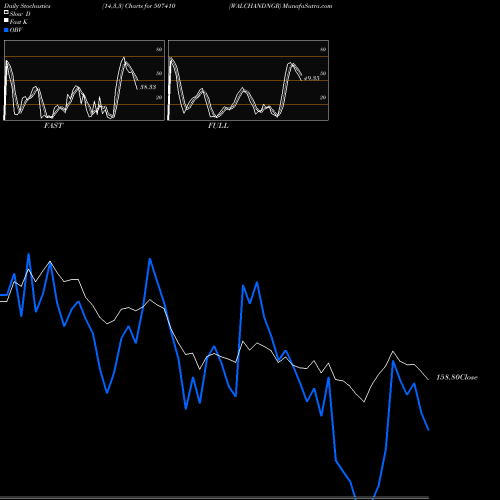This screenshot has width=500, height=500.
Task: Click the 49.33 value on FULL chart
Action: click(x=312, y=78)
